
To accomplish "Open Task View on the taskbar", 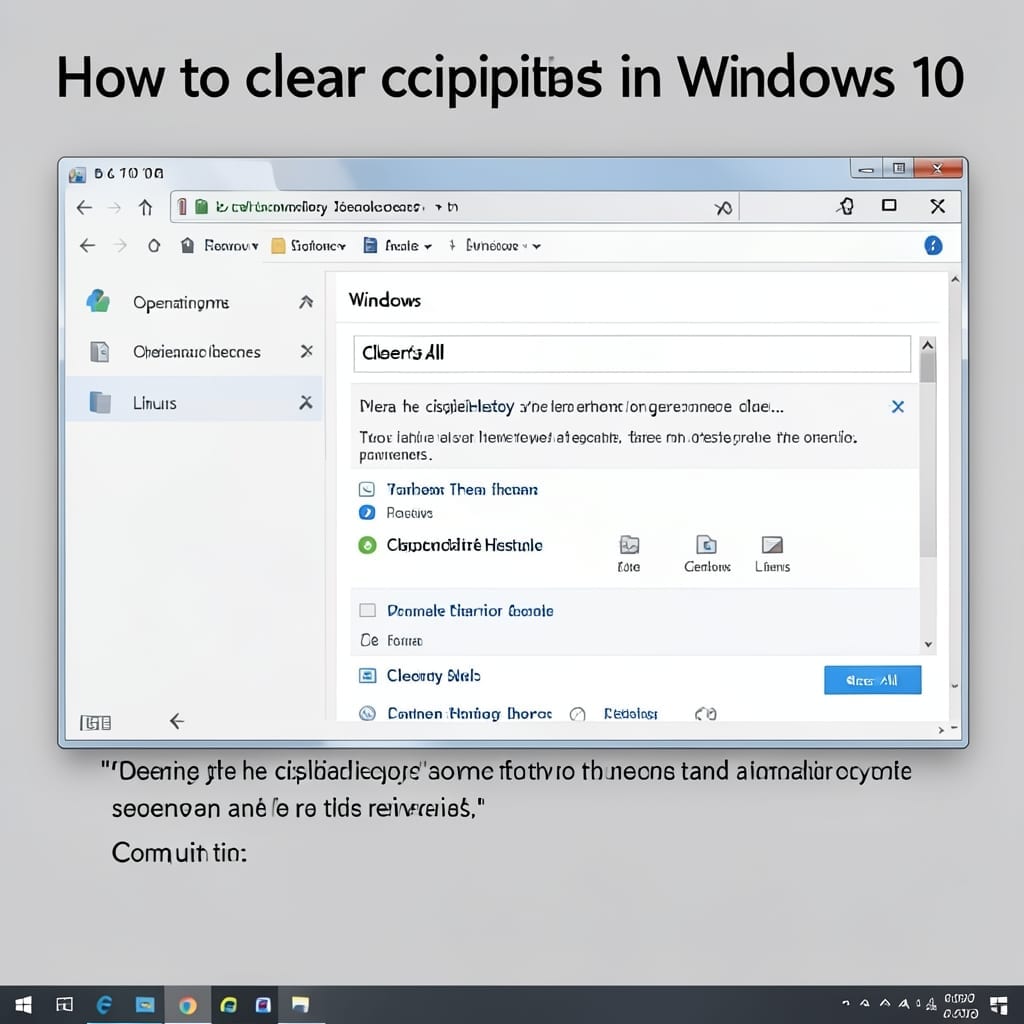I will pyautogui.click(x=64, y=1004).
